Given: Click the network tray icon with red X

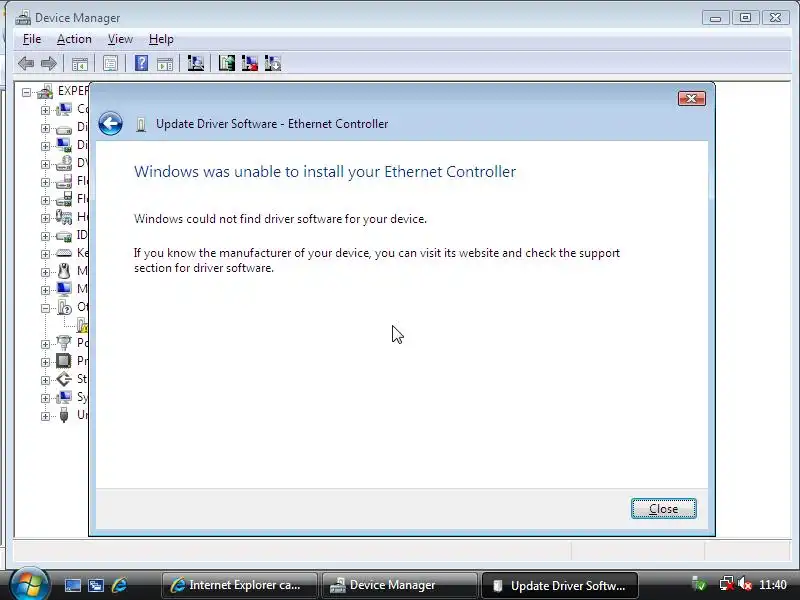Looking at the screenshot, I should [726, 584].
